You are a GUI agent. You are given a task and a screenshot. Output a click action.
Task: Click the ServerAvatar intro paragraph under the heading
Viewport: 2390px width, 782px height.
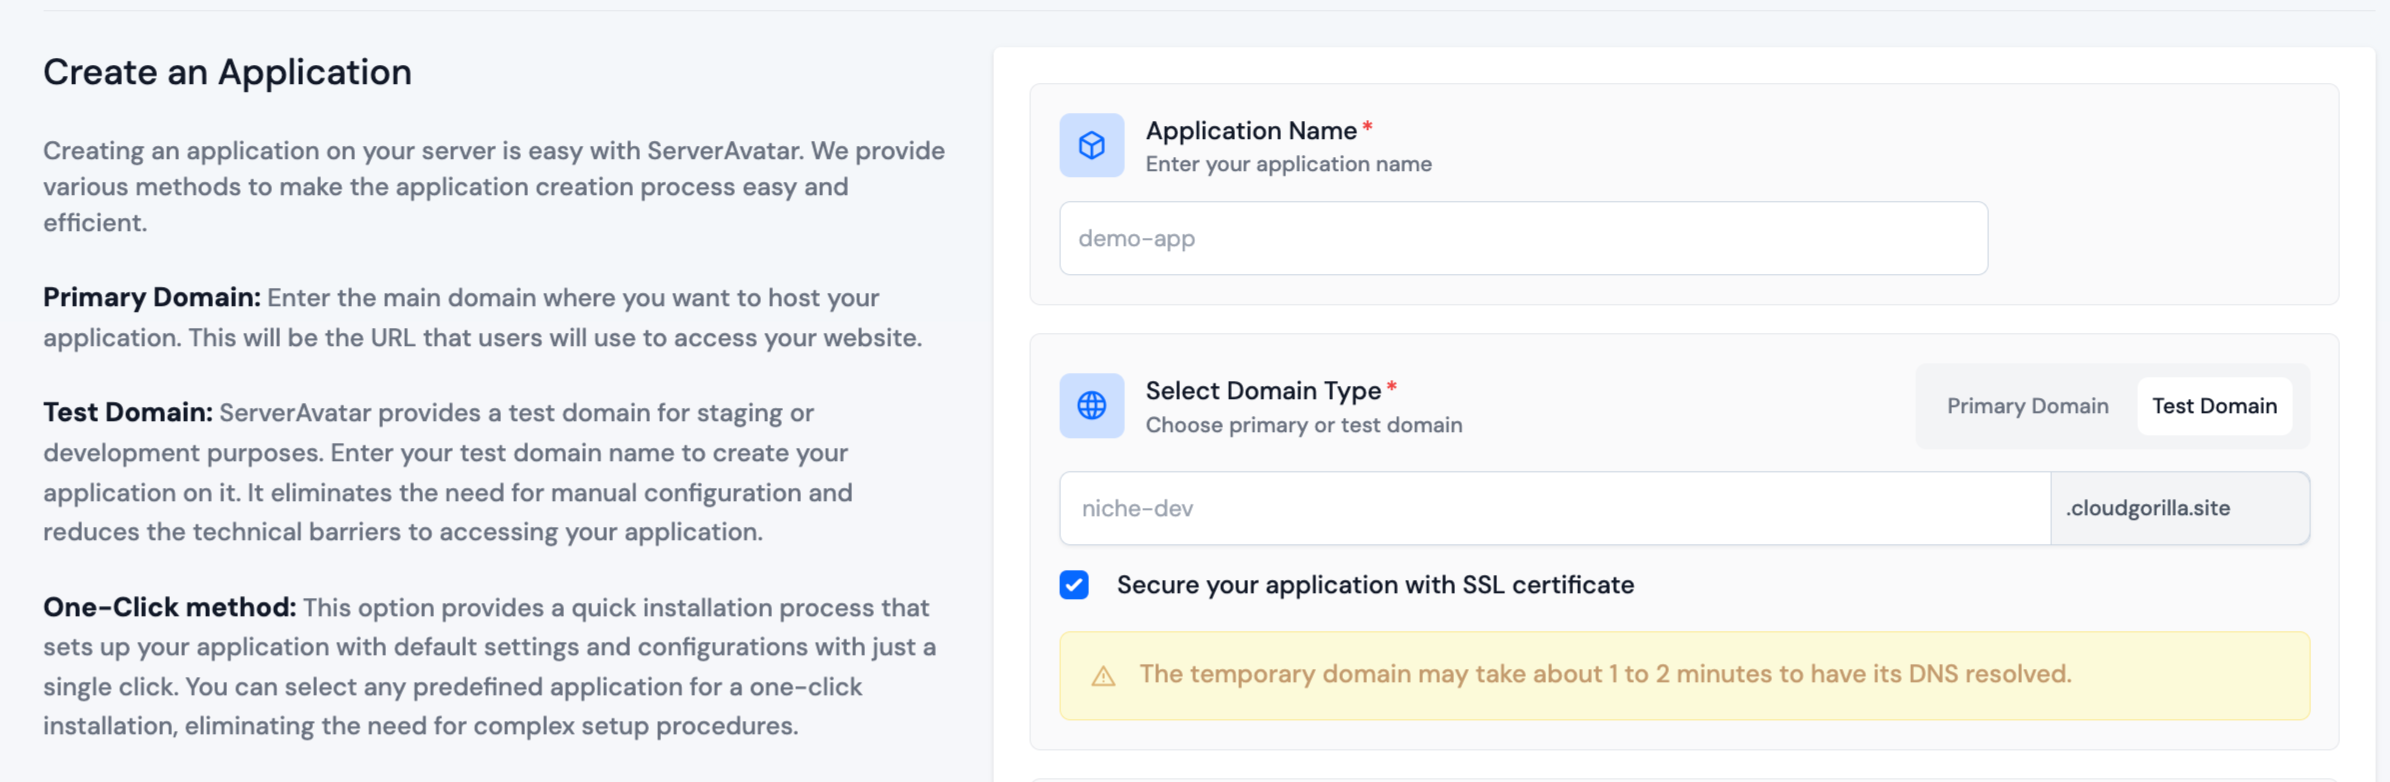click(493, 187)
